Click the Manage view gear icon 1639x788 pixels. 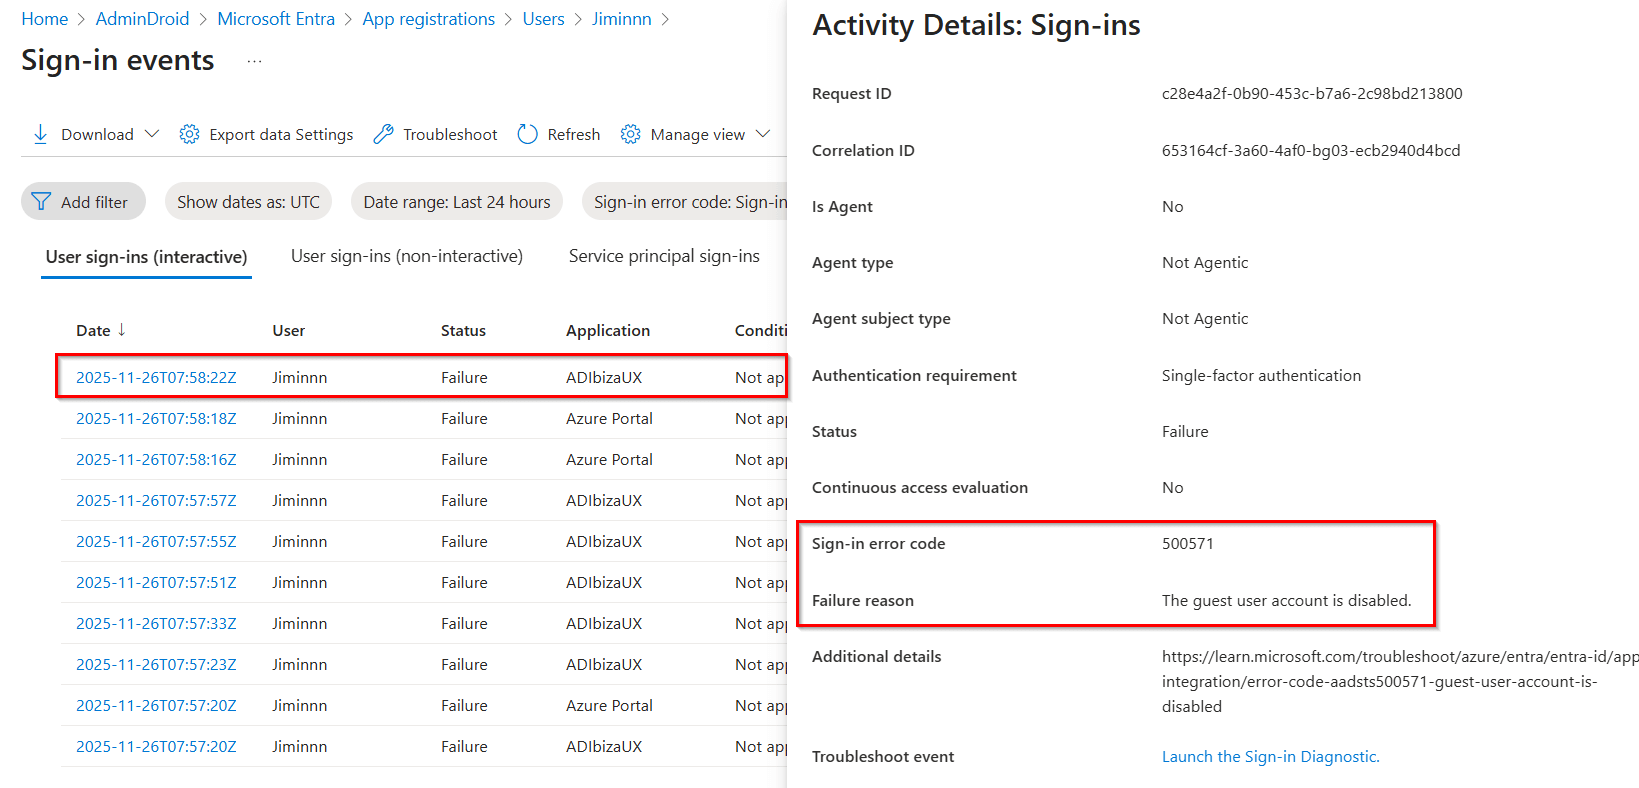(x=631, y=133)
